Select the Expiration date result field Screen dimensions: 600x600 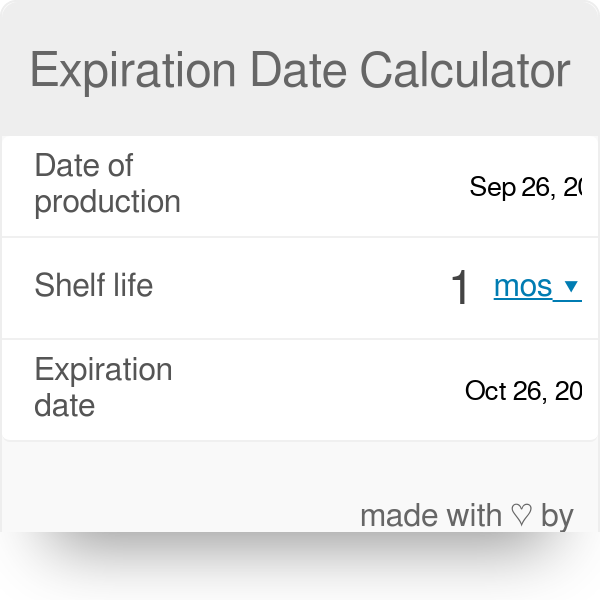tap(522, 390)
